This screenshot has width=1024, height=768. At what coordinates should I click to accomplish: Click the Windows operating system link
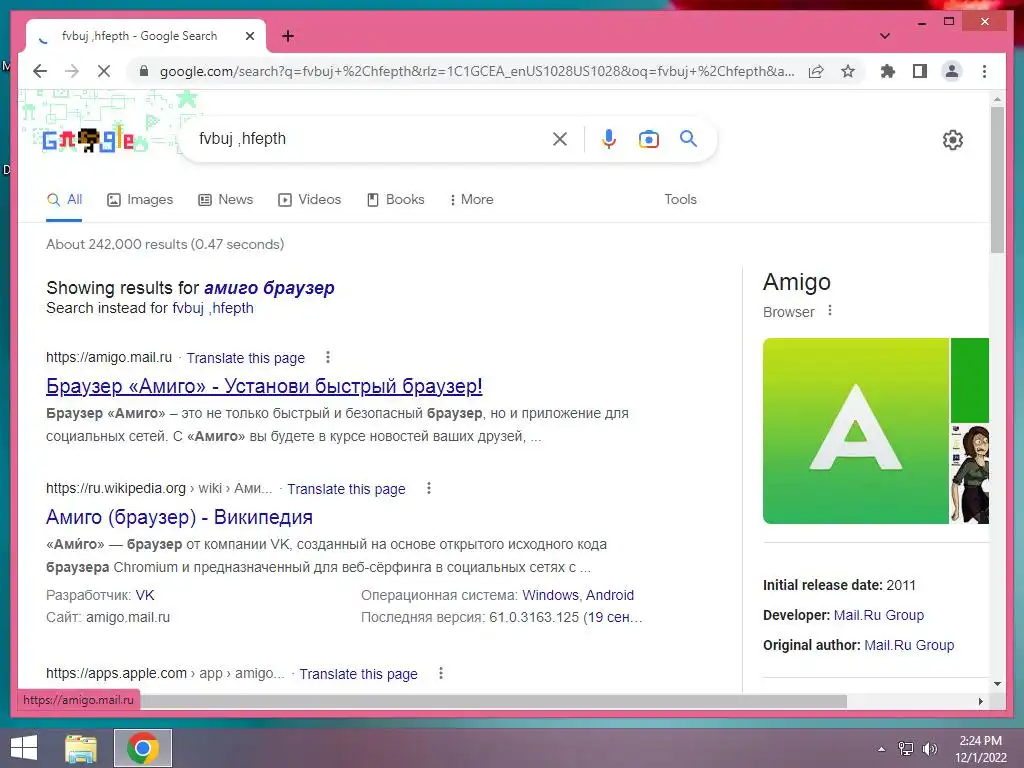pos(550,596)
